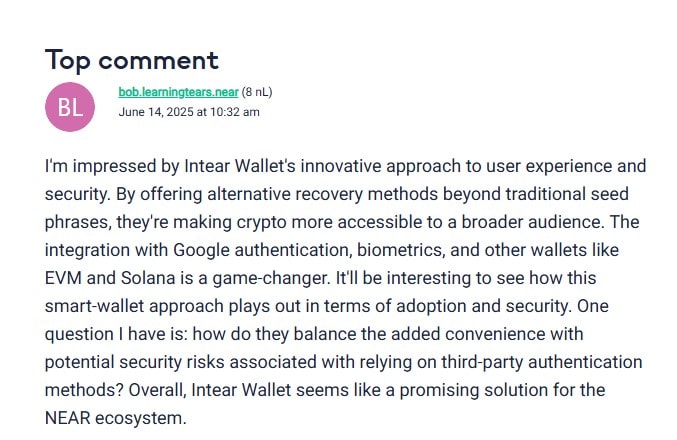677x440 pixels.
Task: Click the word smart-wallet in the comment
Action: [x=95, y=306]
